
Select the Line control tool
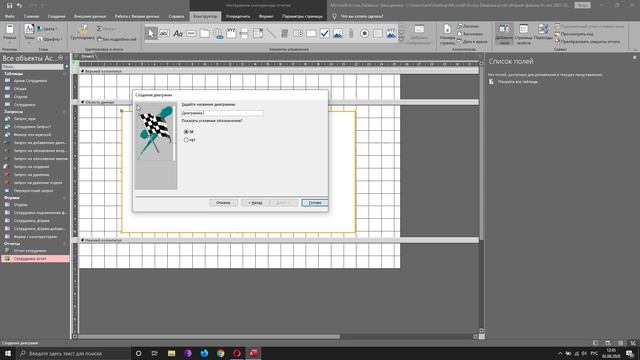tap(271, 33)
